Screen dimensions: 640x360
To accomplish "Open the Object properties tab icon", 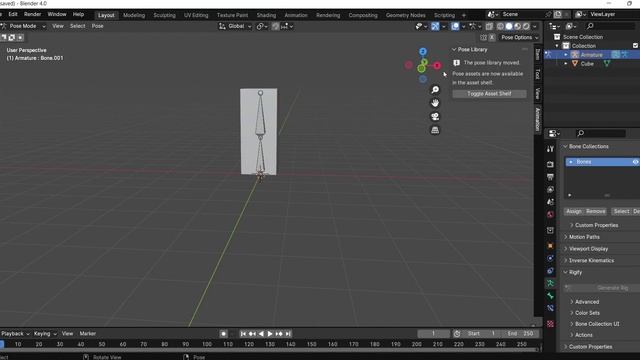I will pyautogui.click(x=550, y=246).
